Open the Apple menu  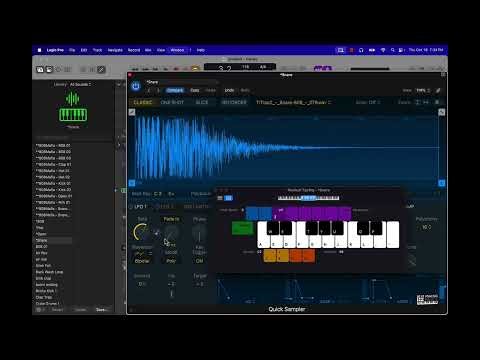(x=39, y=50)
